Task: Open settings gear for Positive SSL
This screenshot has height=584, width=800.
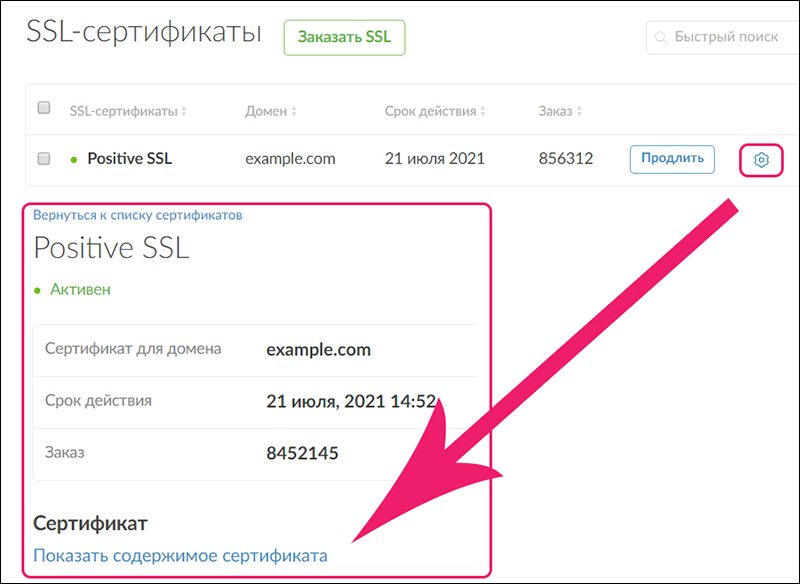Action: click(x=761, y=159)
